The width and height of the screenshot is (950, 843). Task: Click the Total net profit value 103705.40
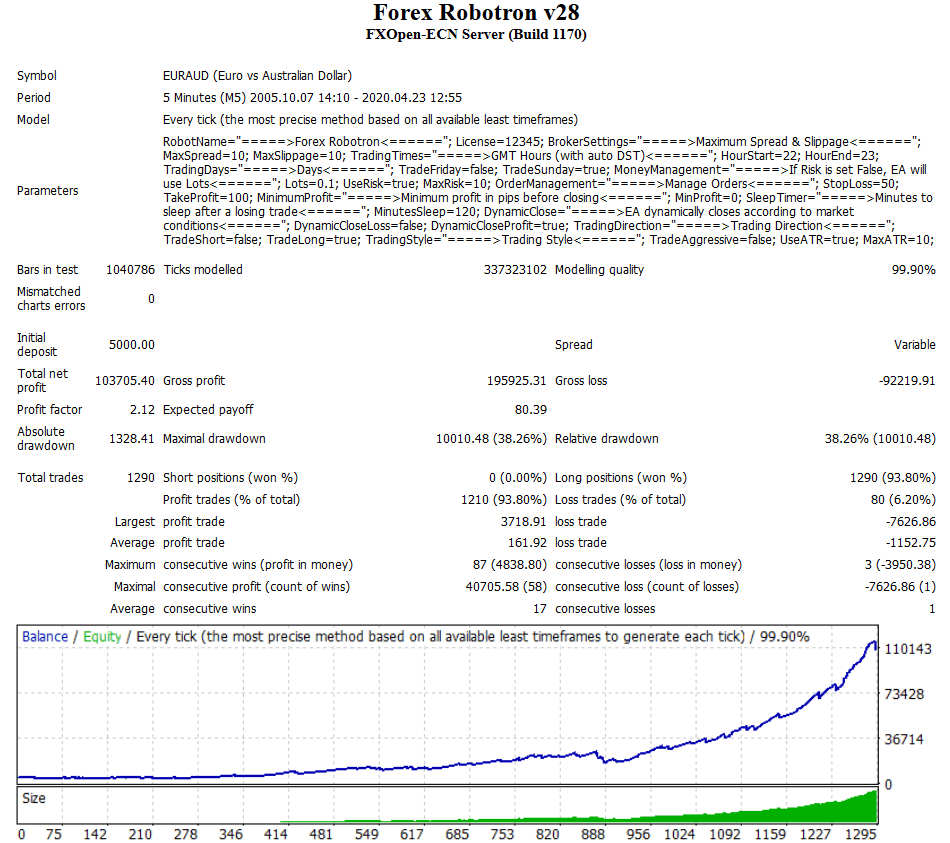(125, 381)
